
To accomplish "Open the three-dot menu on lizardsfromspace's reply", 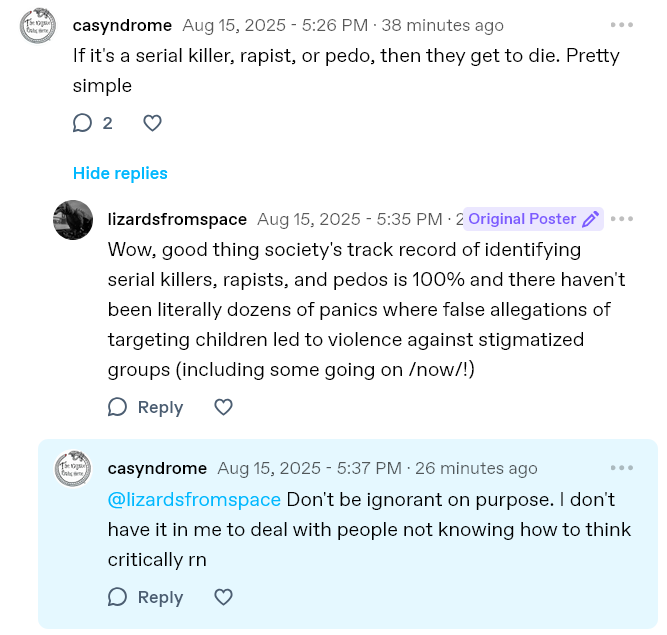I will [622, 219].
